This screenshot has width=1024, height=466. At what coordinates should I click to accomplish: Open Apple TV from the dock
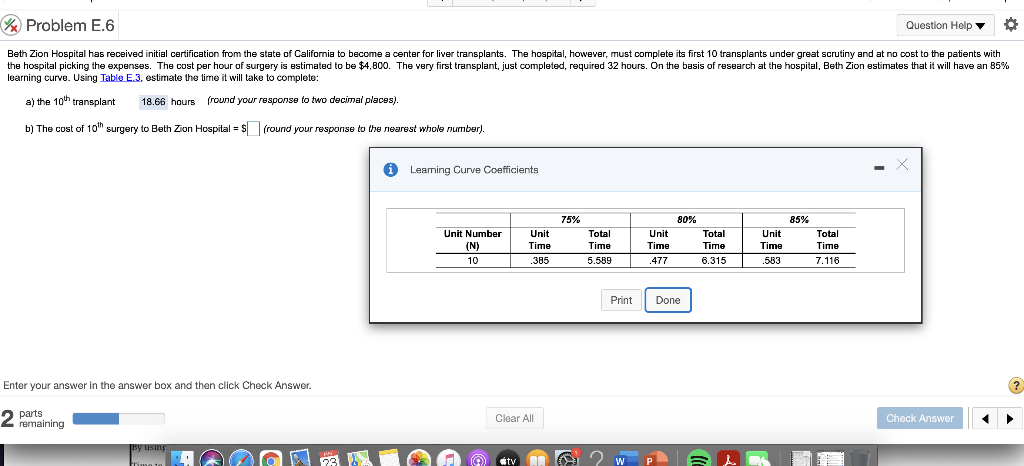click(507, 458)
